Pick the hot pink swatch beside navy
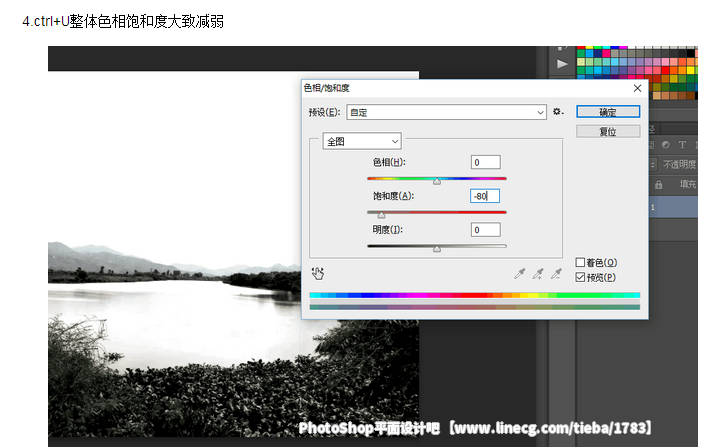This screenshot has width=707, height=447. [x=607, y=54]
